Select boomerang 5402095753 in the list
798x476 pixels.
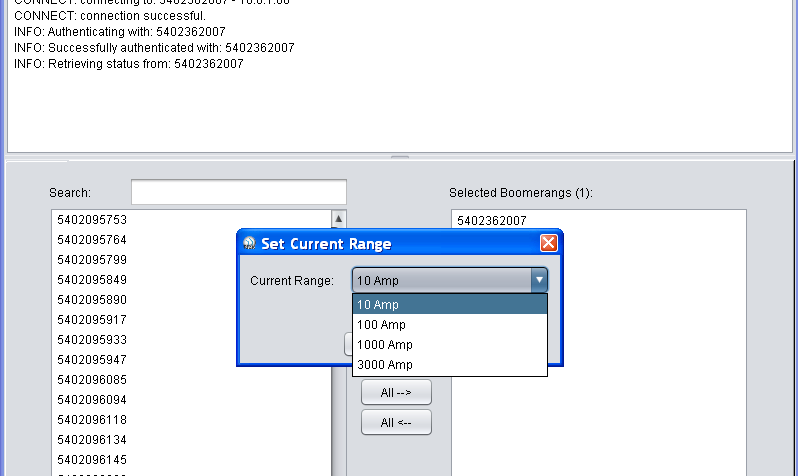tap(191, 220)
